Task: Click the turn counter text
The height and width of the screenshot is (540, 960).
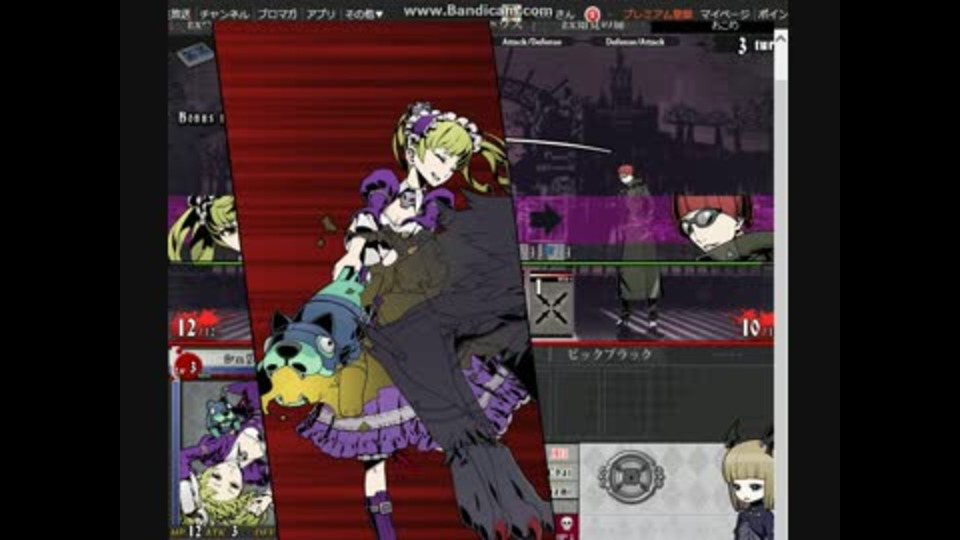Action: click(x=754, y=45)
